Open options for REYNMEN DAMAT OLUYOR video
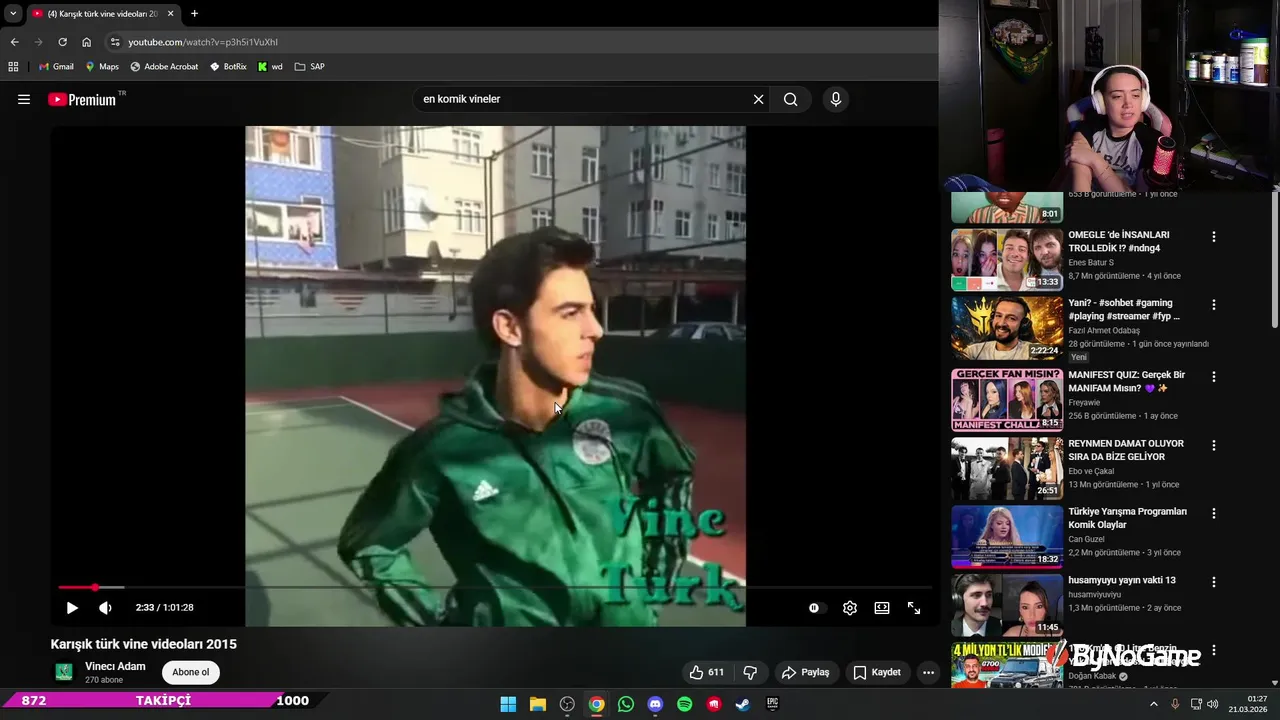Image resolution: width=1280 pixels, height=720 pixels. 1214,445
